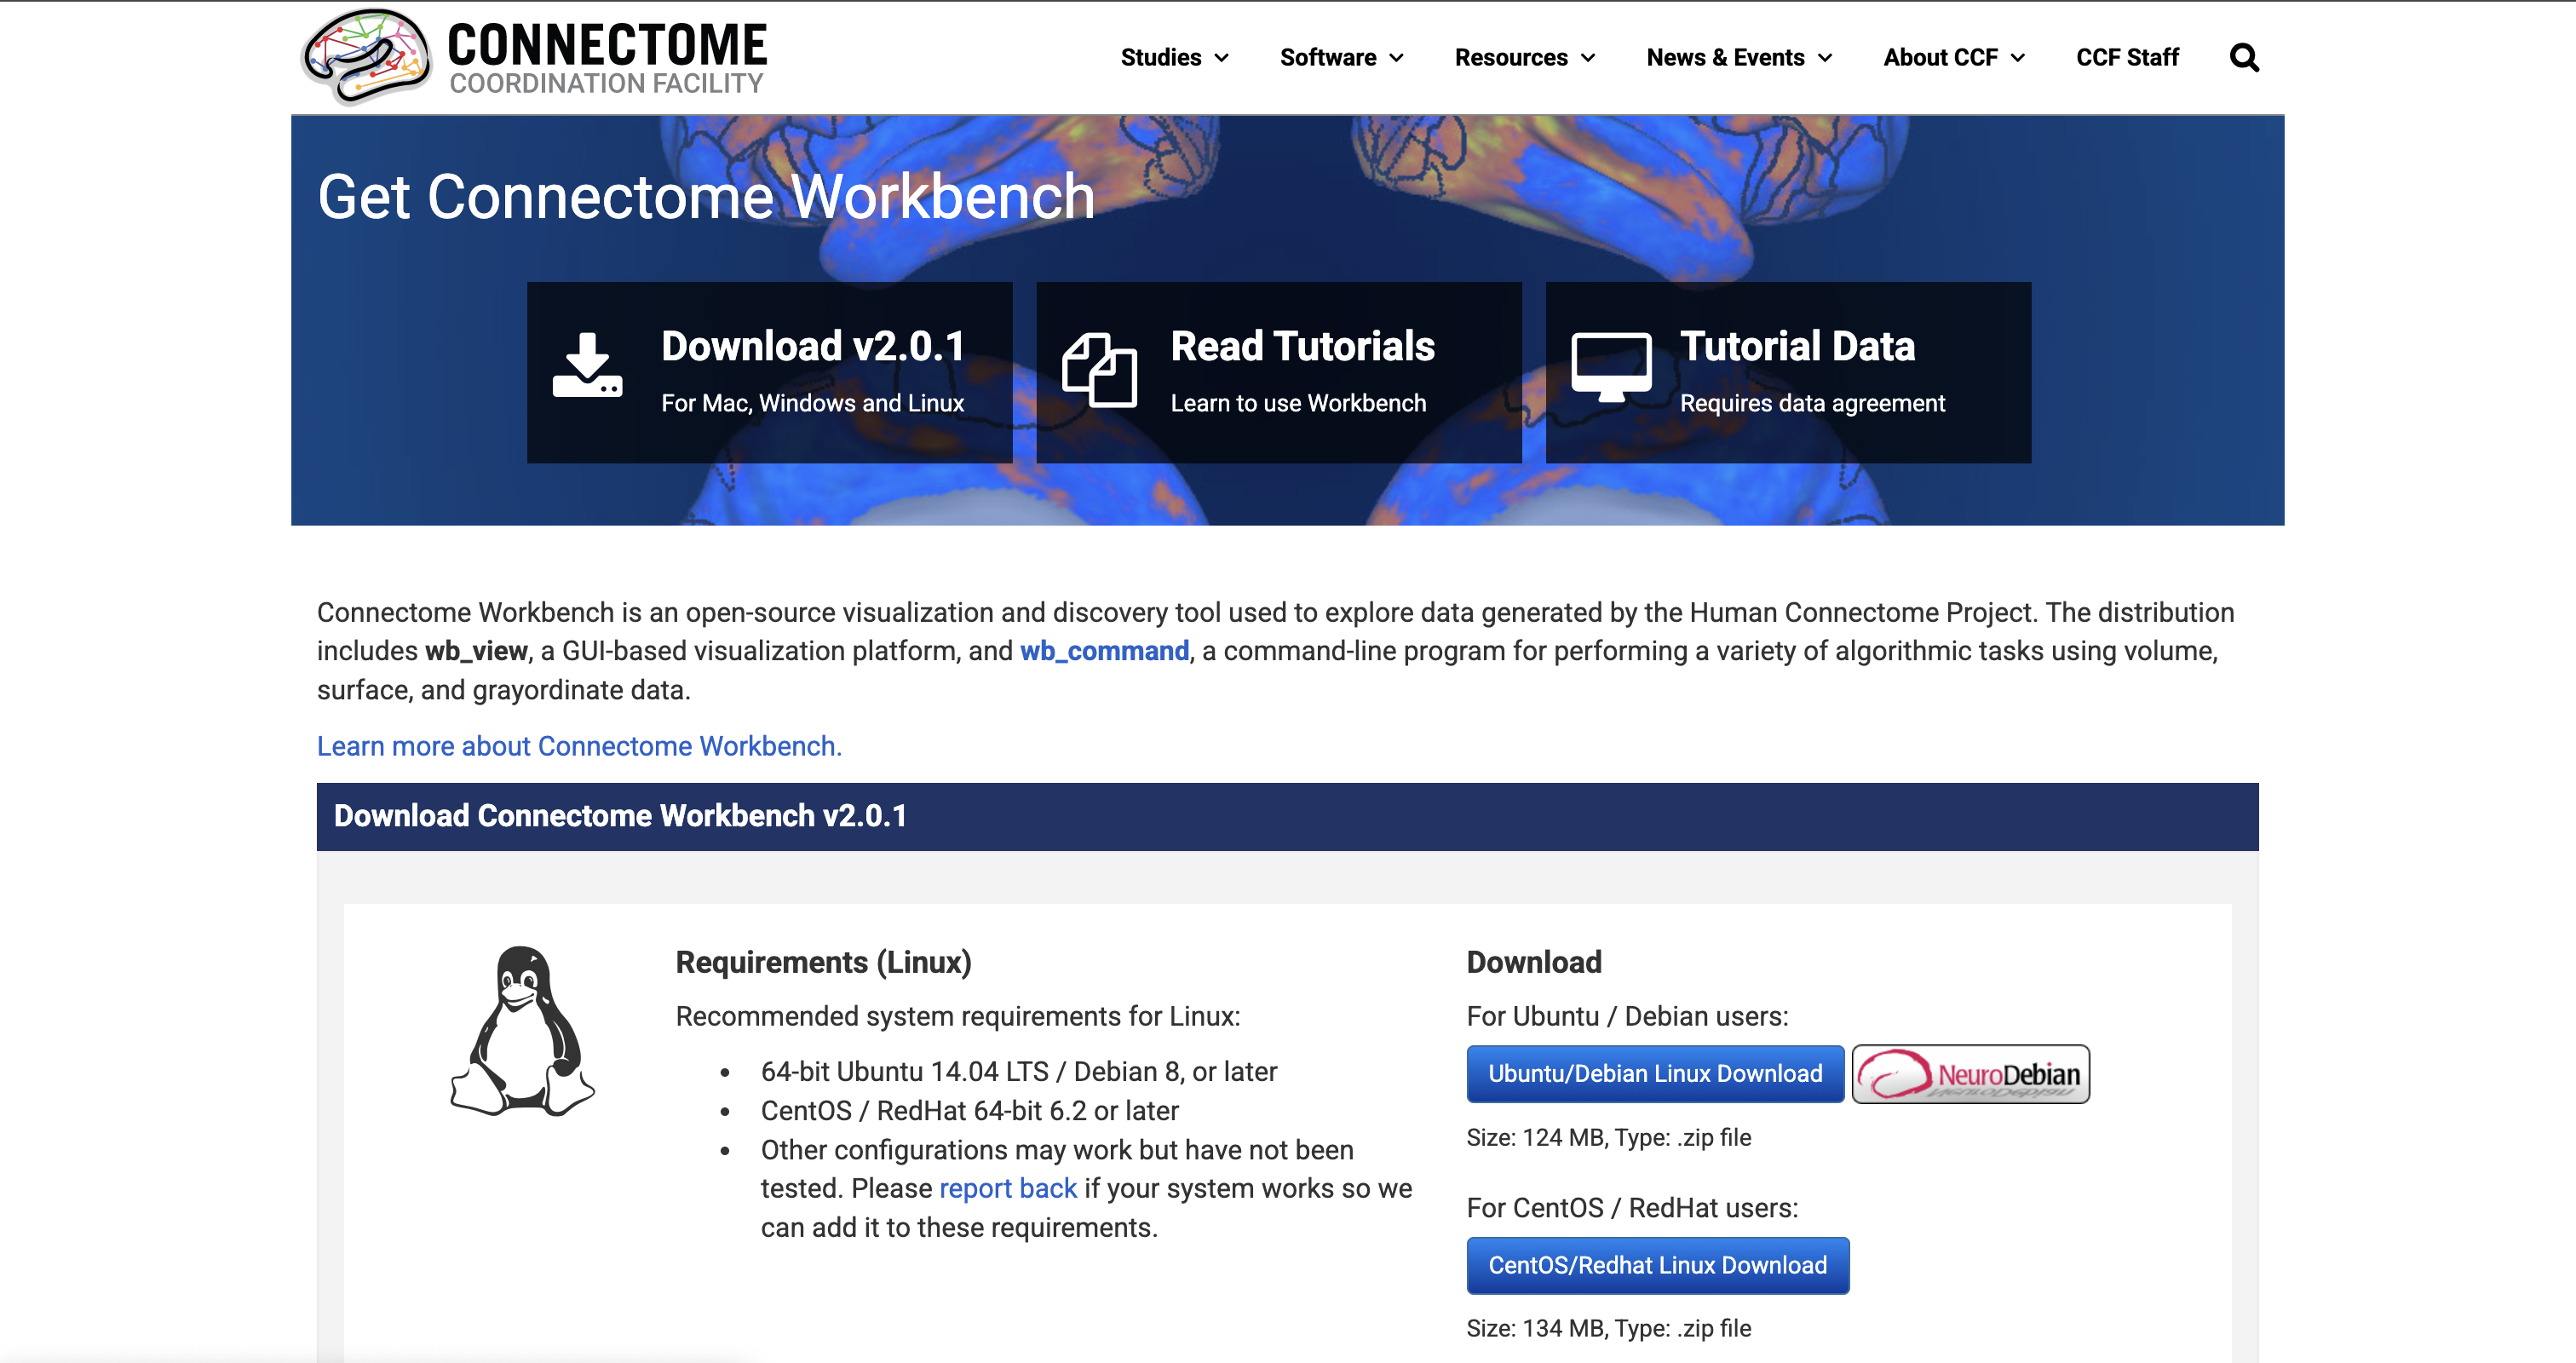2576x1363 pixels.
Task: Click the Linux penguin image
Action: [x=522, y=1031]
